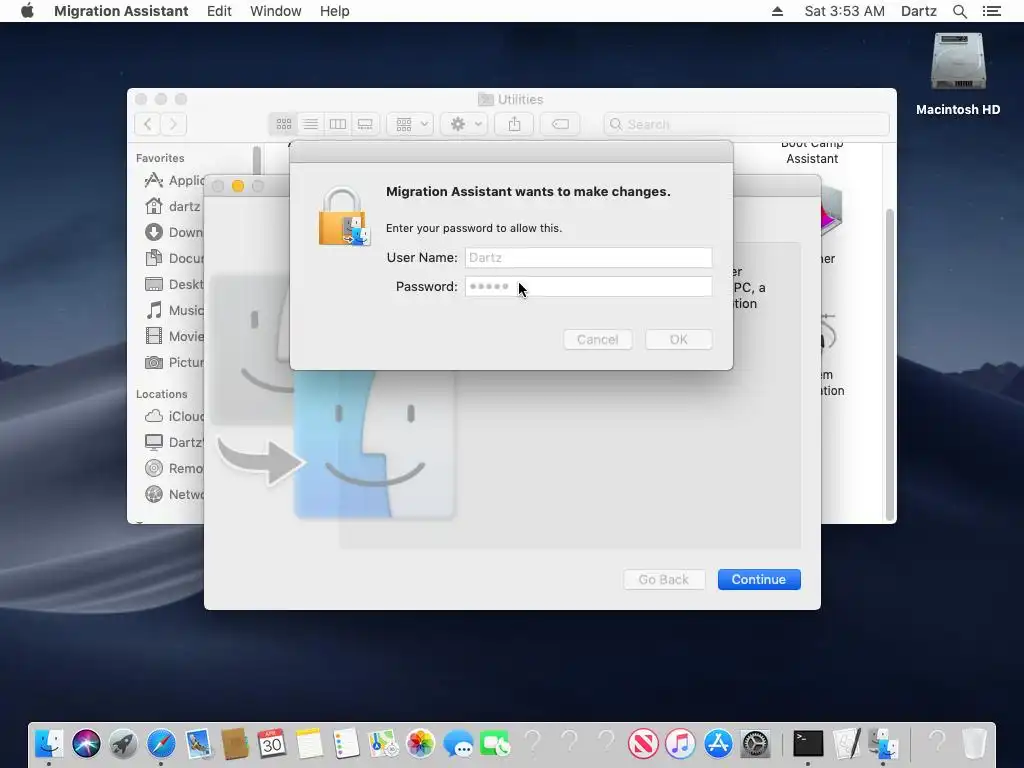This screenshot has height=768, width=1024.
Task: Open Finder action gear dropdown
Action: (x=464, y=124)
